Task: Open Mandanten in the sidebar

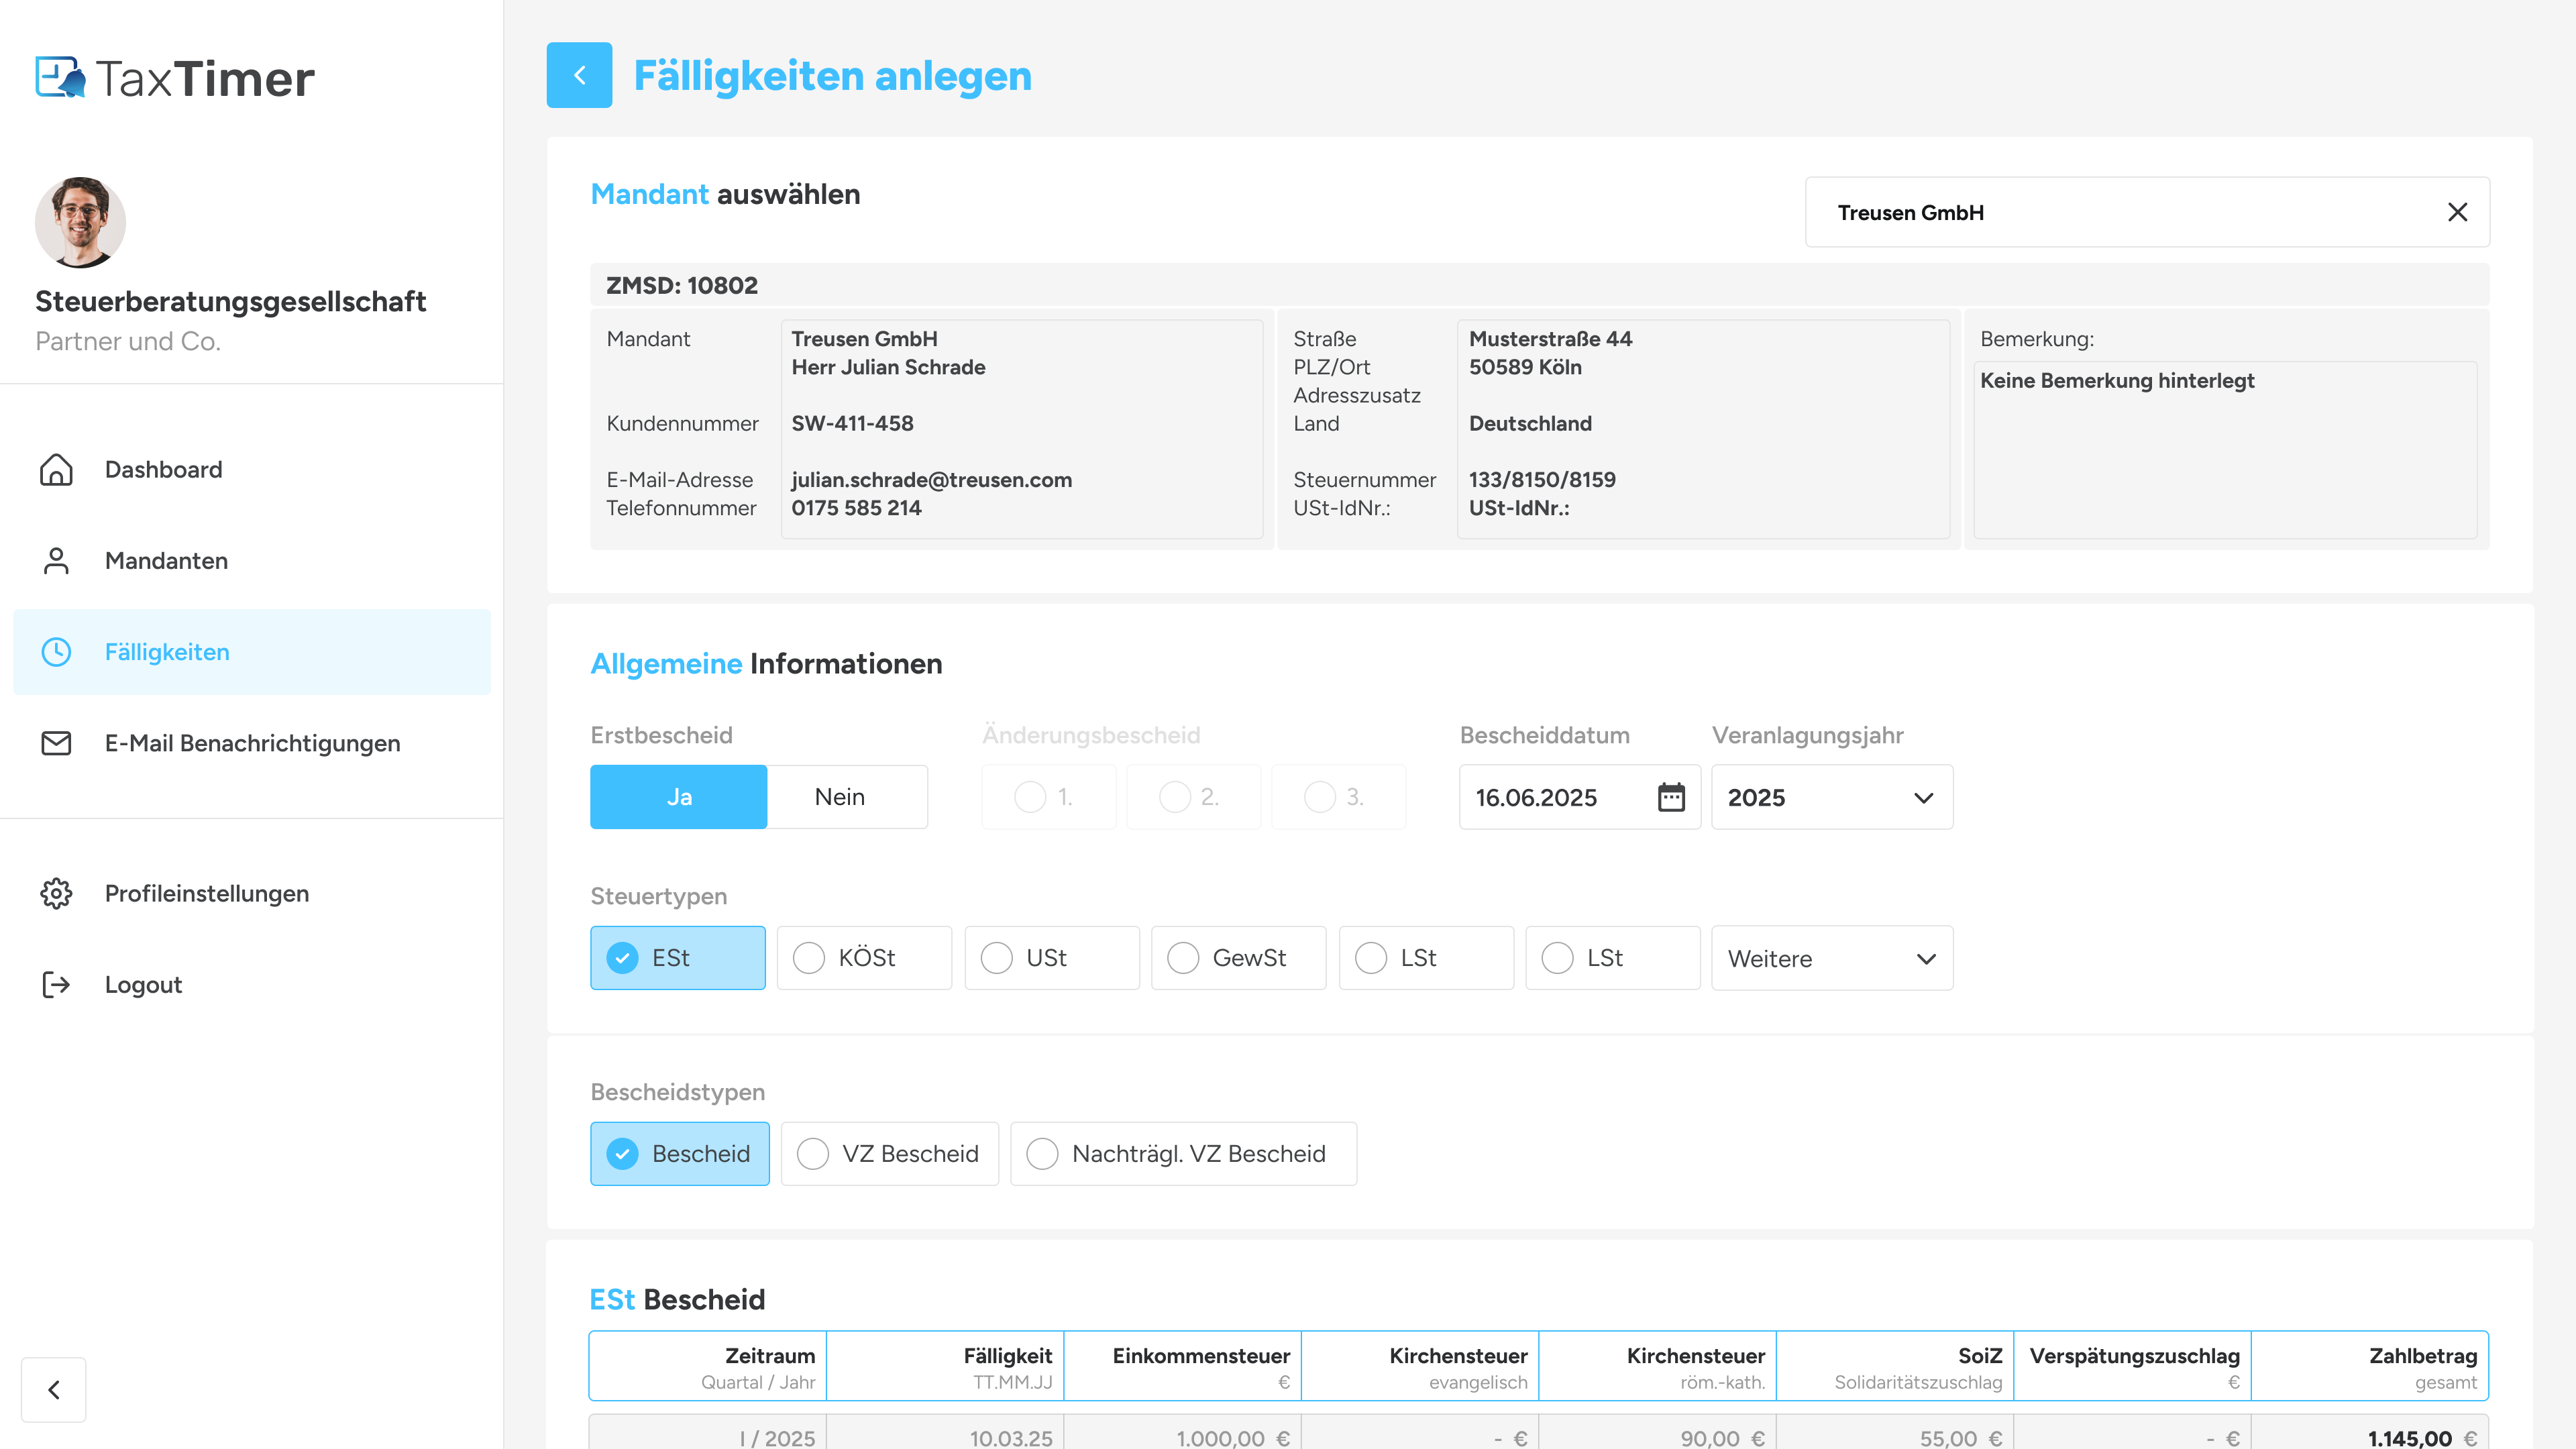Action: tap(252, 560)
